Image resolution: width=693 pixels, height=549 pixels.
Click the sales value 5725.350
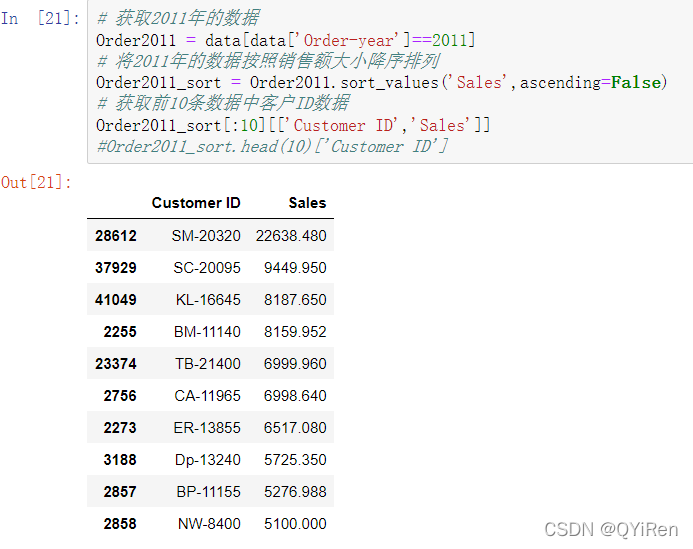coord(295,460)
